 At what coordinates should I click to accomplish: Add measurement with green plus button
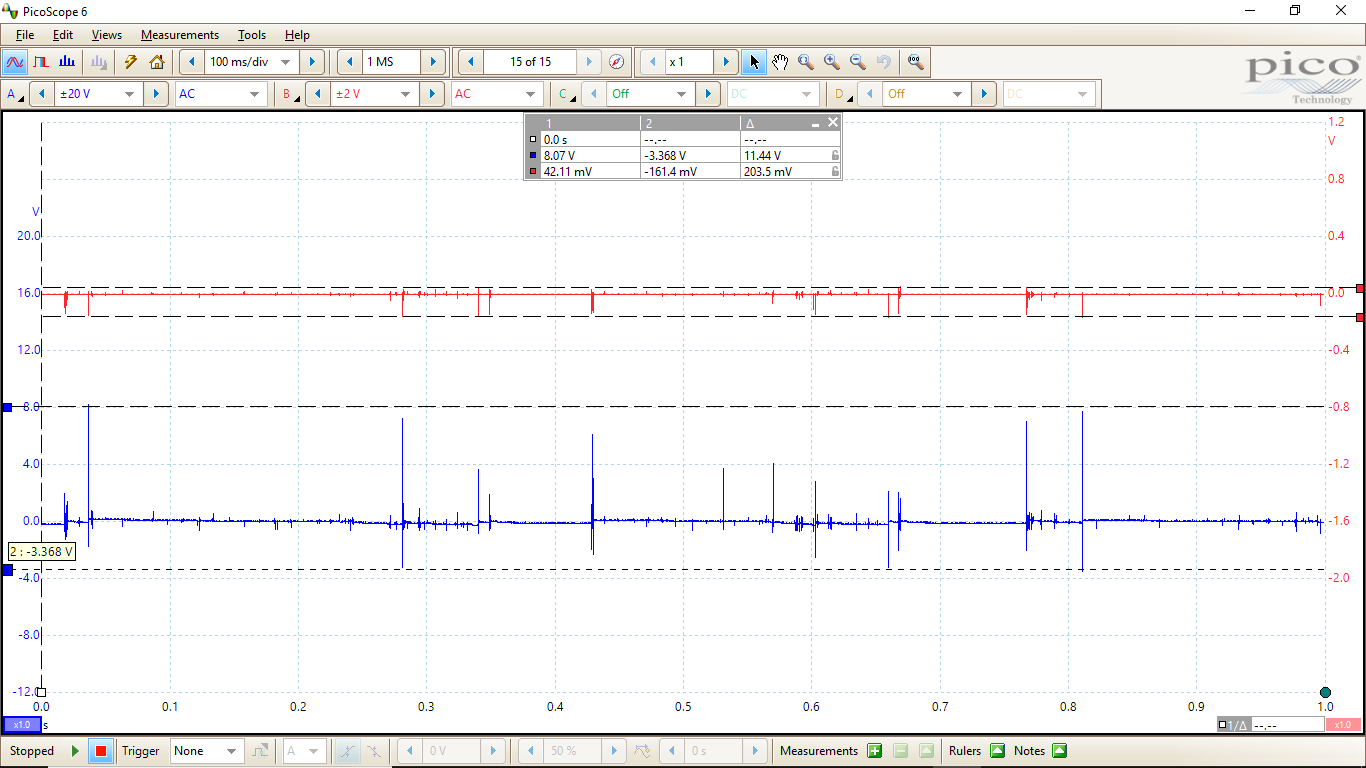point(875,751)
